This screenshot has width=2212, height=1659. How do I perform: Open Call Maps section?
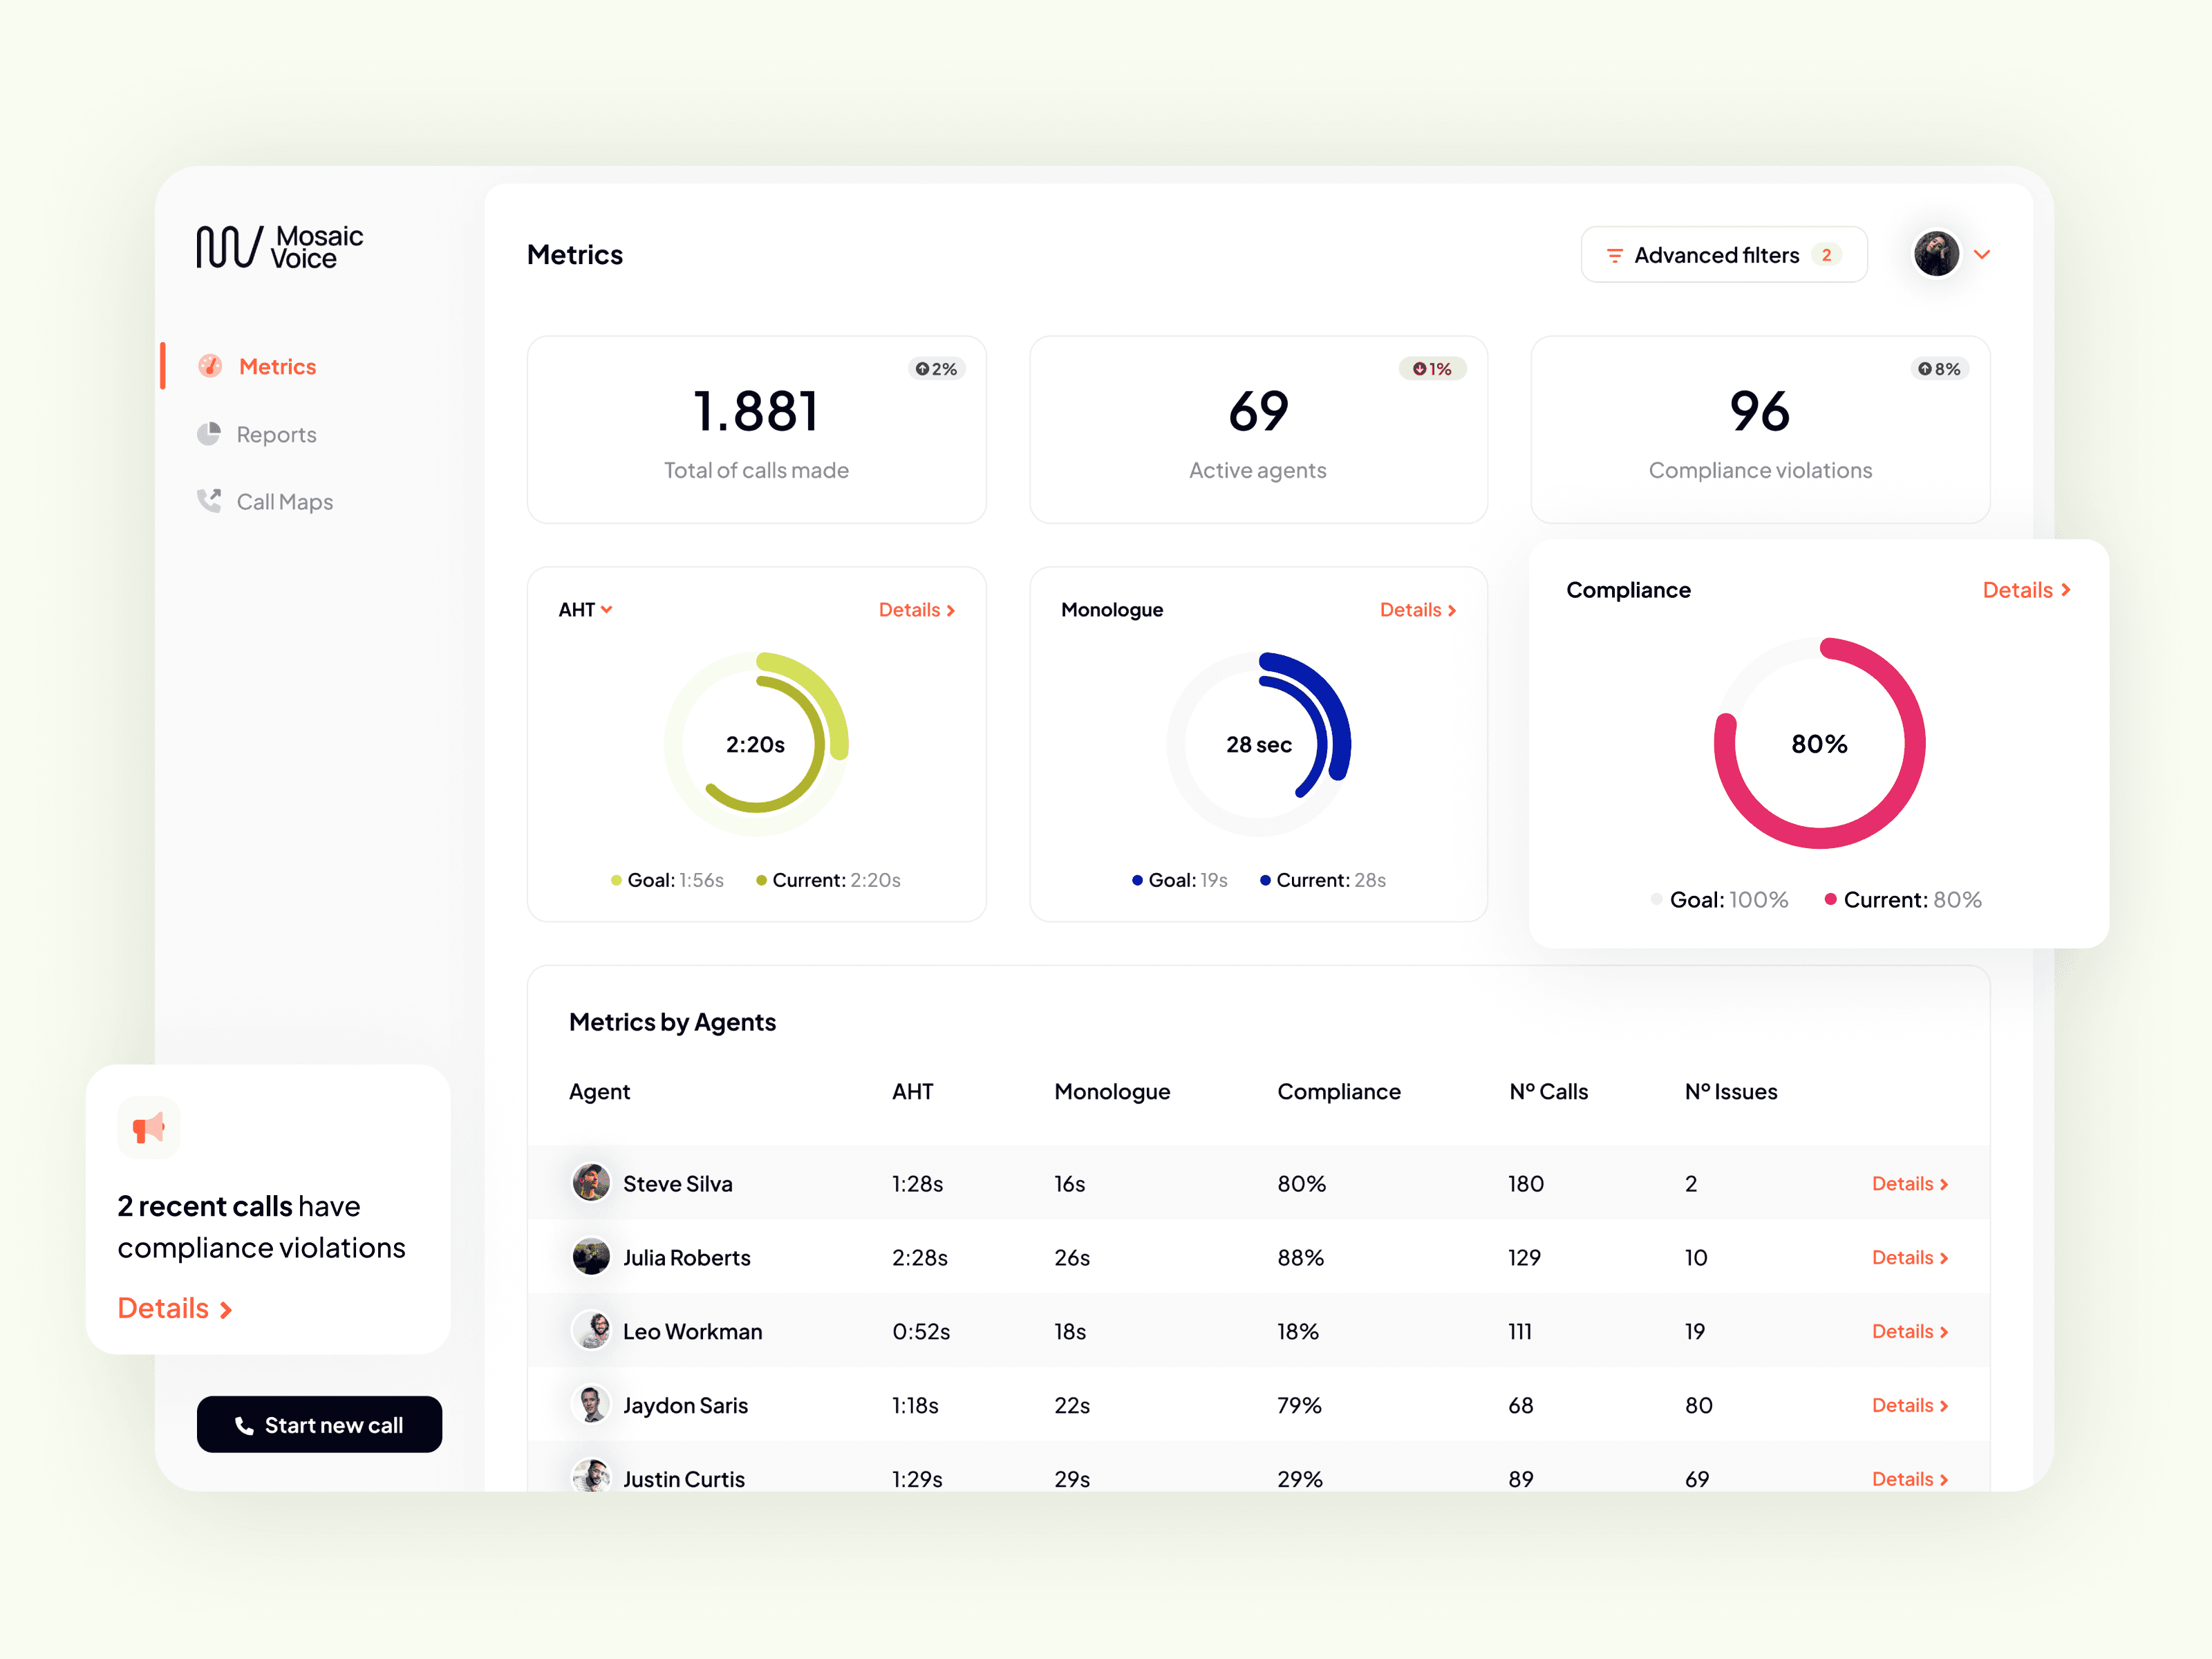(284, 502)
